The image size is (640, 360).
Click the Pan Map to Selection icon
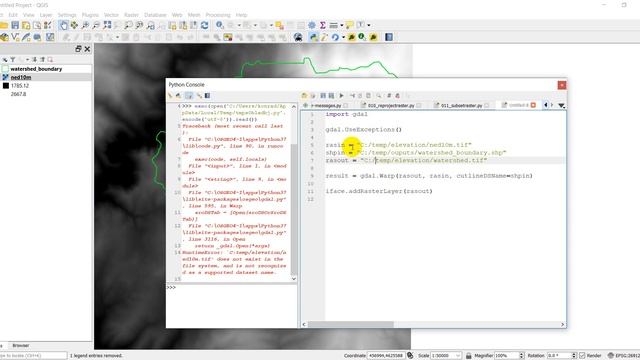tap(74, 25)
